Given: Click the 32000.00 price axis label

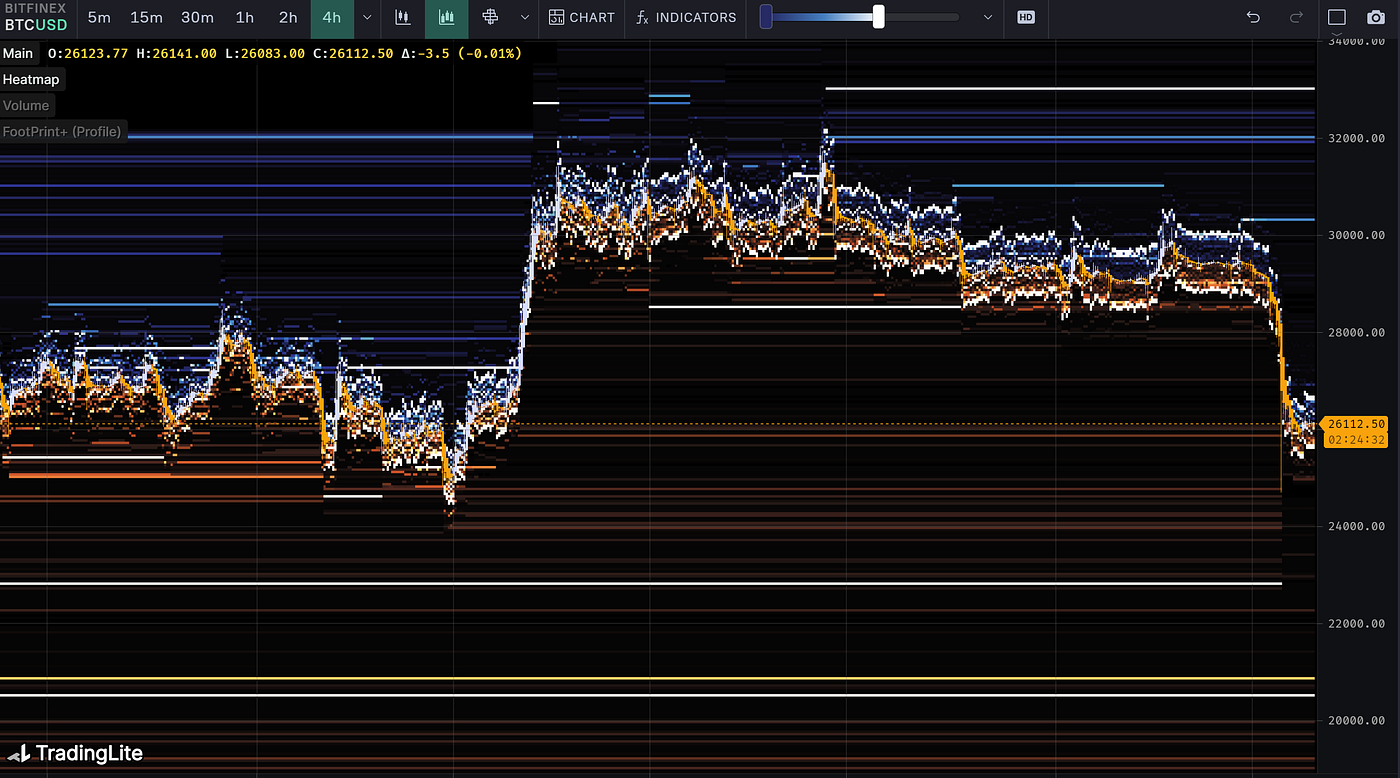Looking at the screenshot, I should [x=1356, y=138].
